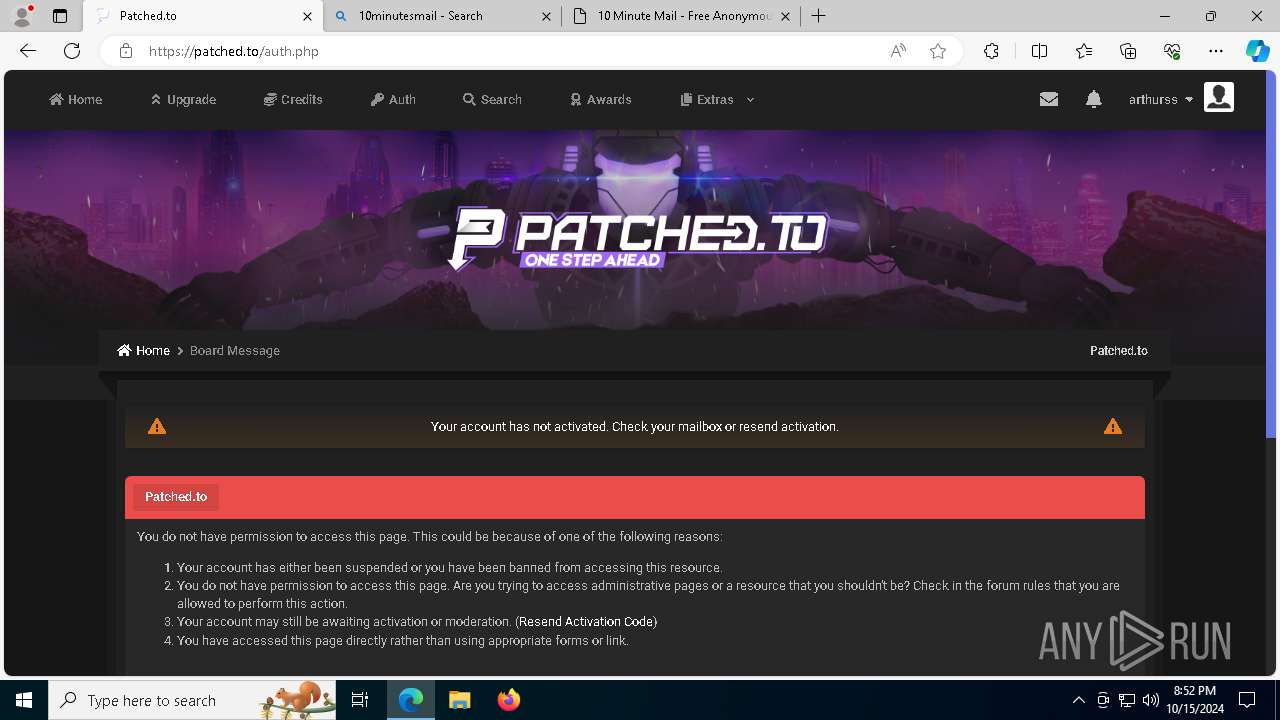Image resolution: width=1280 pixels, height=720 pixels.
Task: Refresh the current page
Action: (72, 51)
